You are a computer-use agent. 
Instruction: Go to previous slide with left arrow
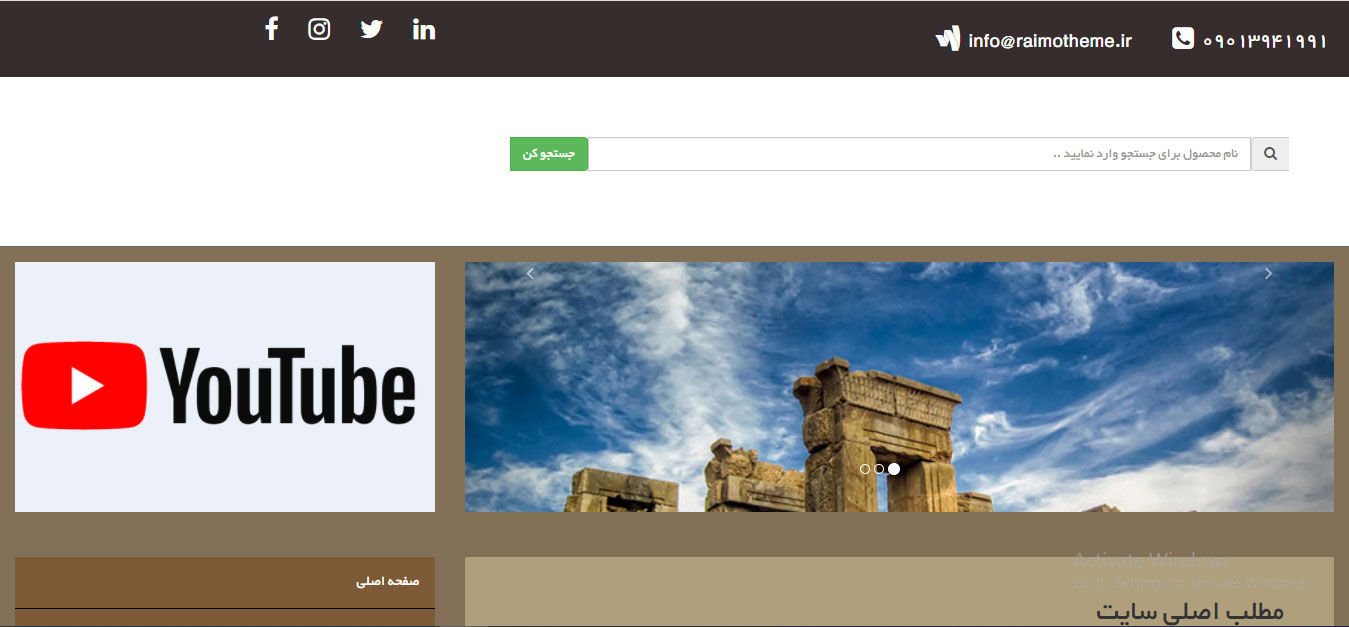tap(530, 274)
